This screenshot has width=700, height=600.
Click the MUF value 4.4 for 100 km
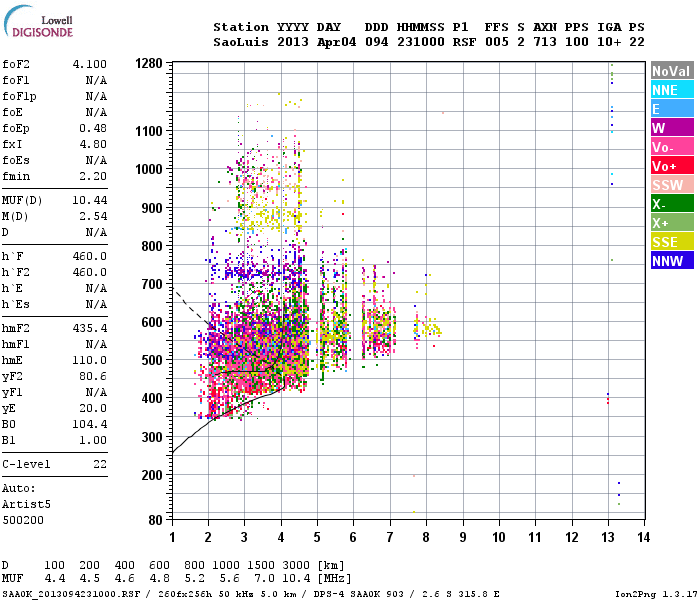[54, 579]
